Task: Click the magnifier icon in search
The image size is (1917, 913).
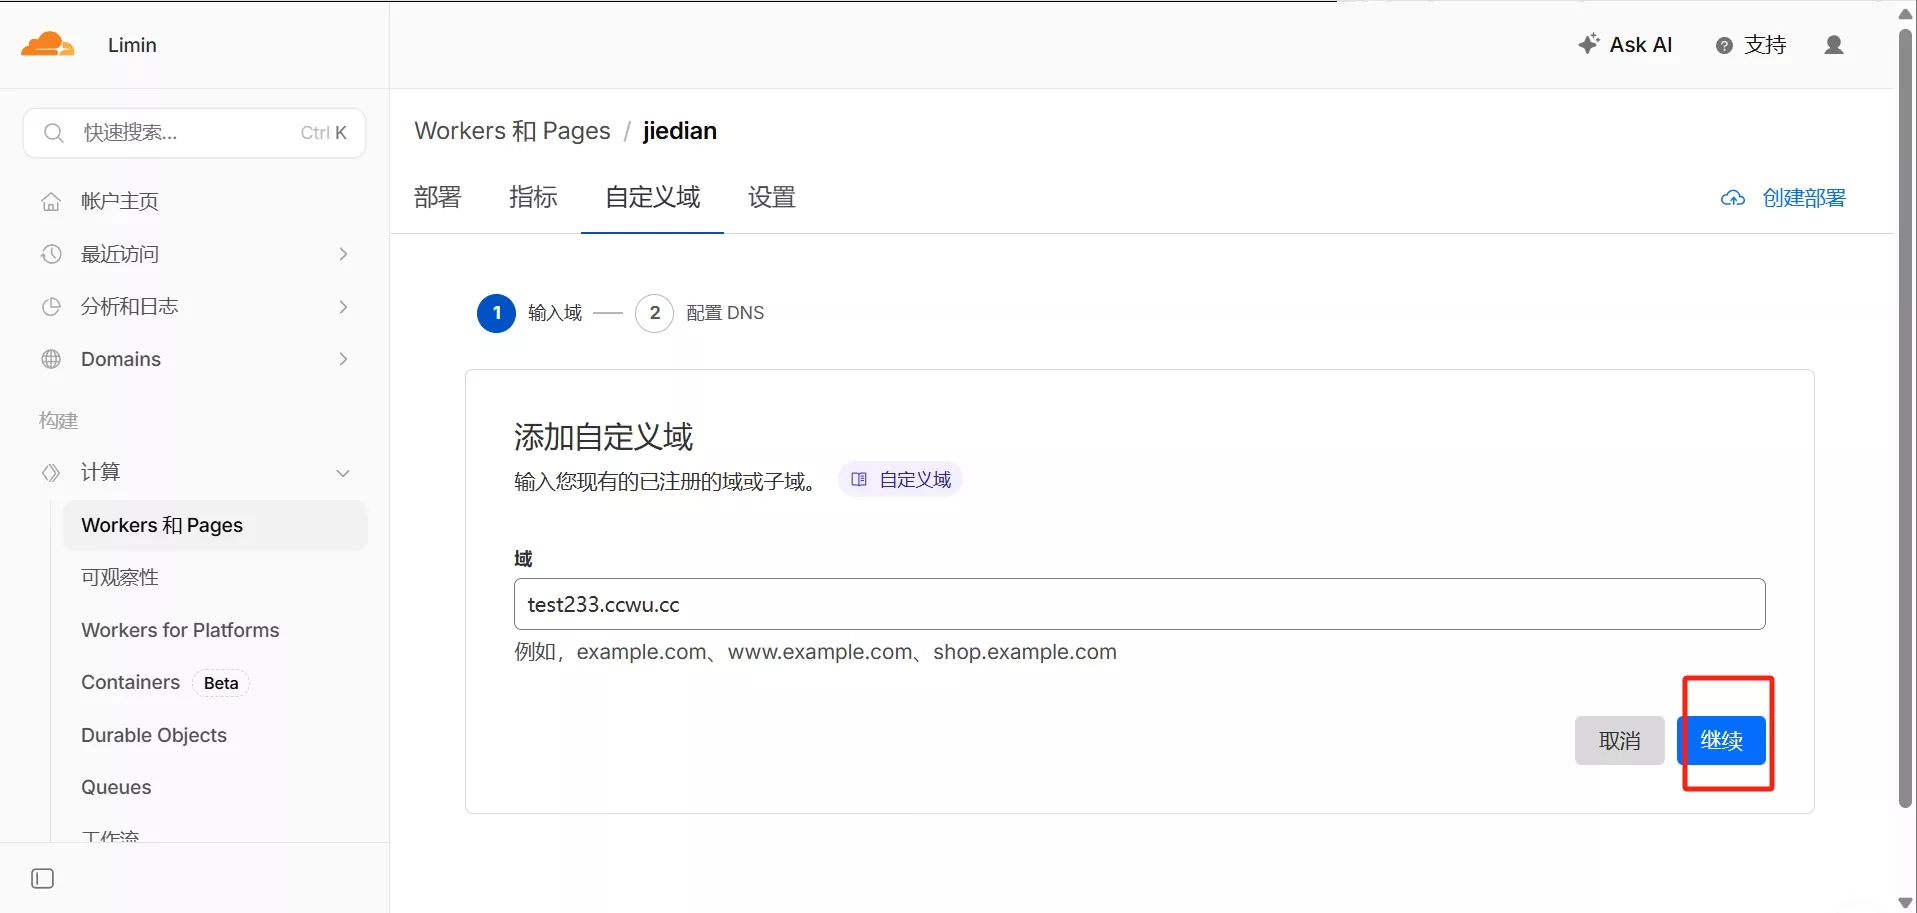Action: [54, 133]
